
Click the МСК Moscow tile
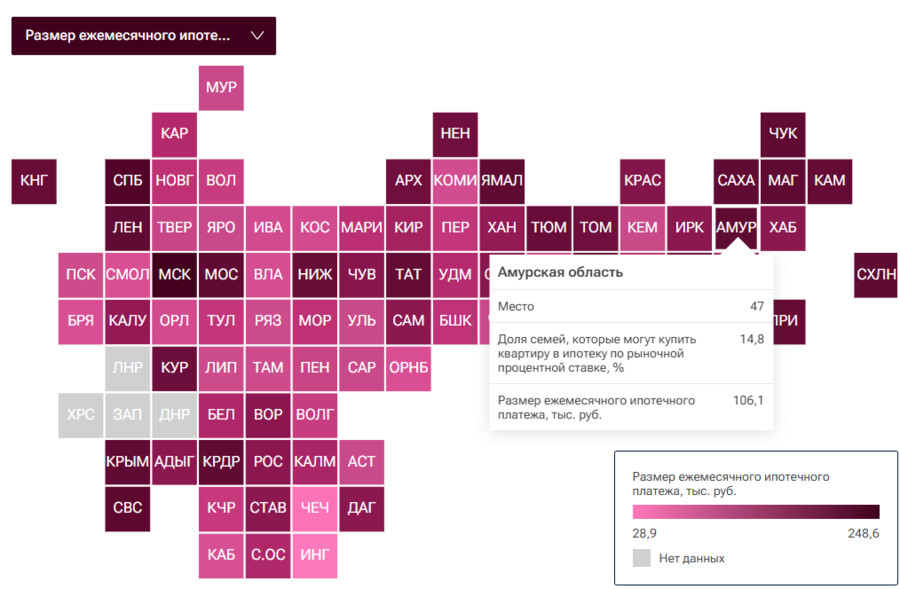174,274
